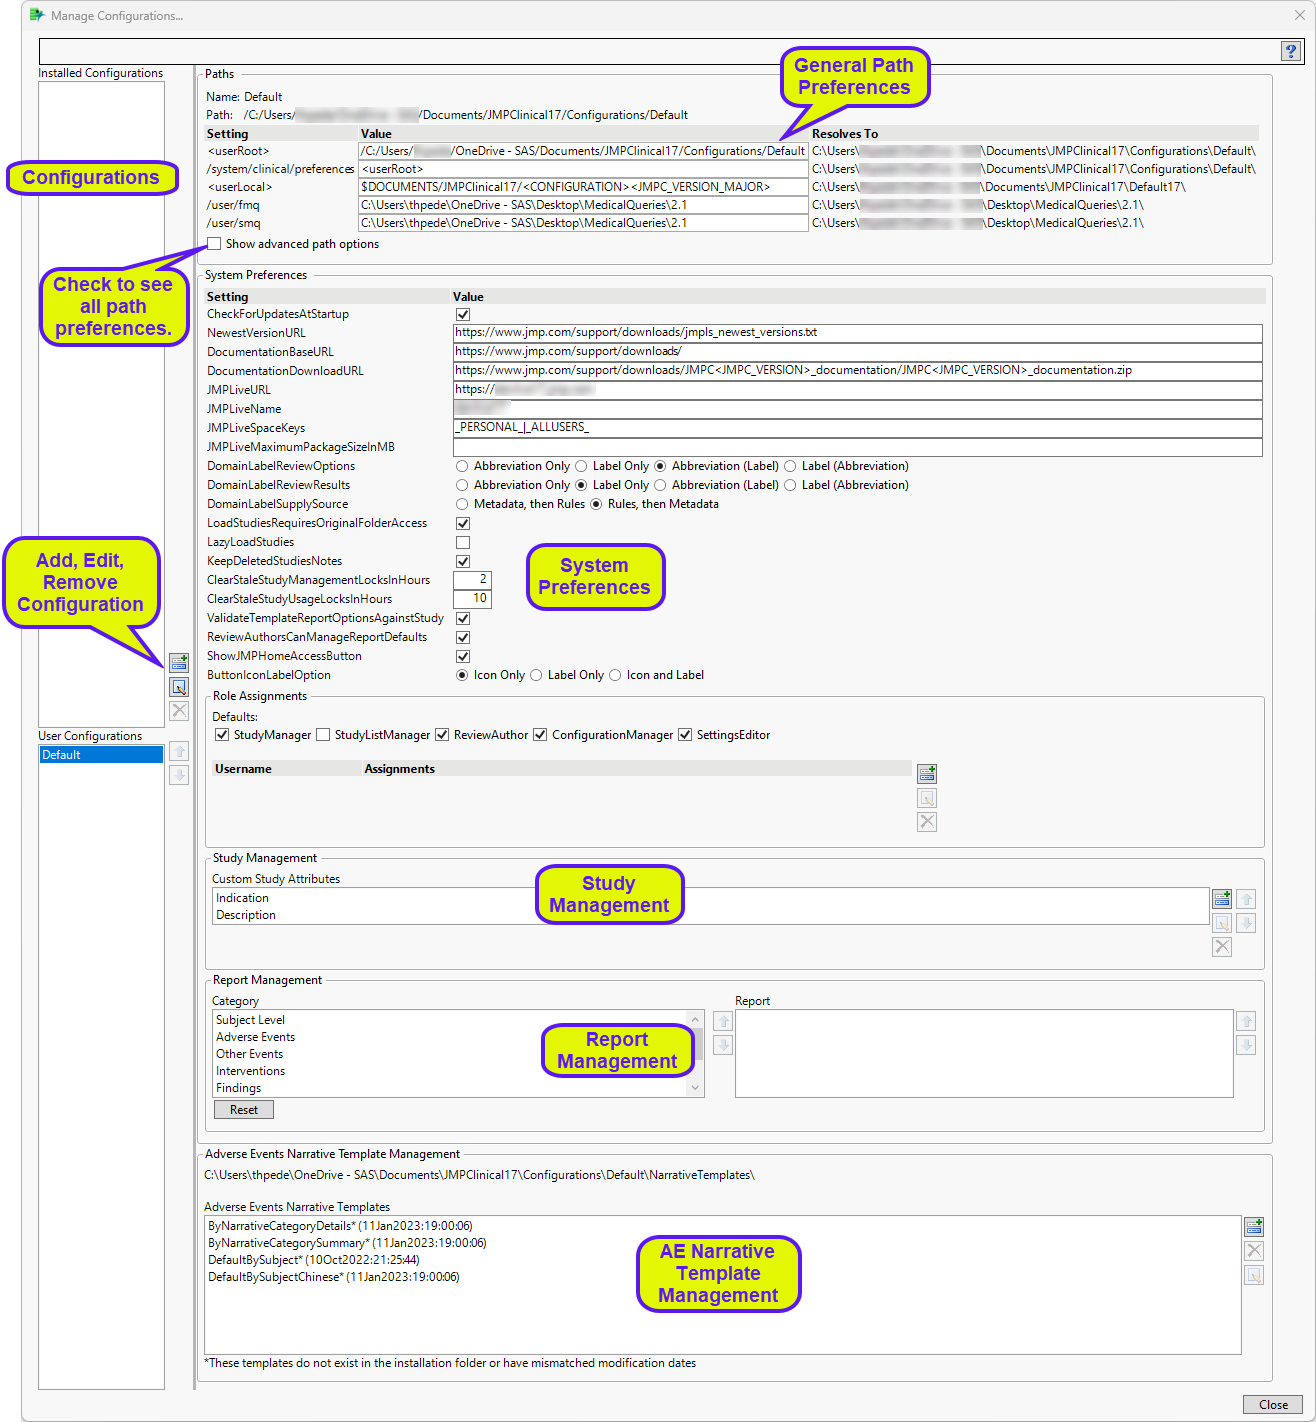Add an Adverse Events narrative template

tap(1254, 1227)
